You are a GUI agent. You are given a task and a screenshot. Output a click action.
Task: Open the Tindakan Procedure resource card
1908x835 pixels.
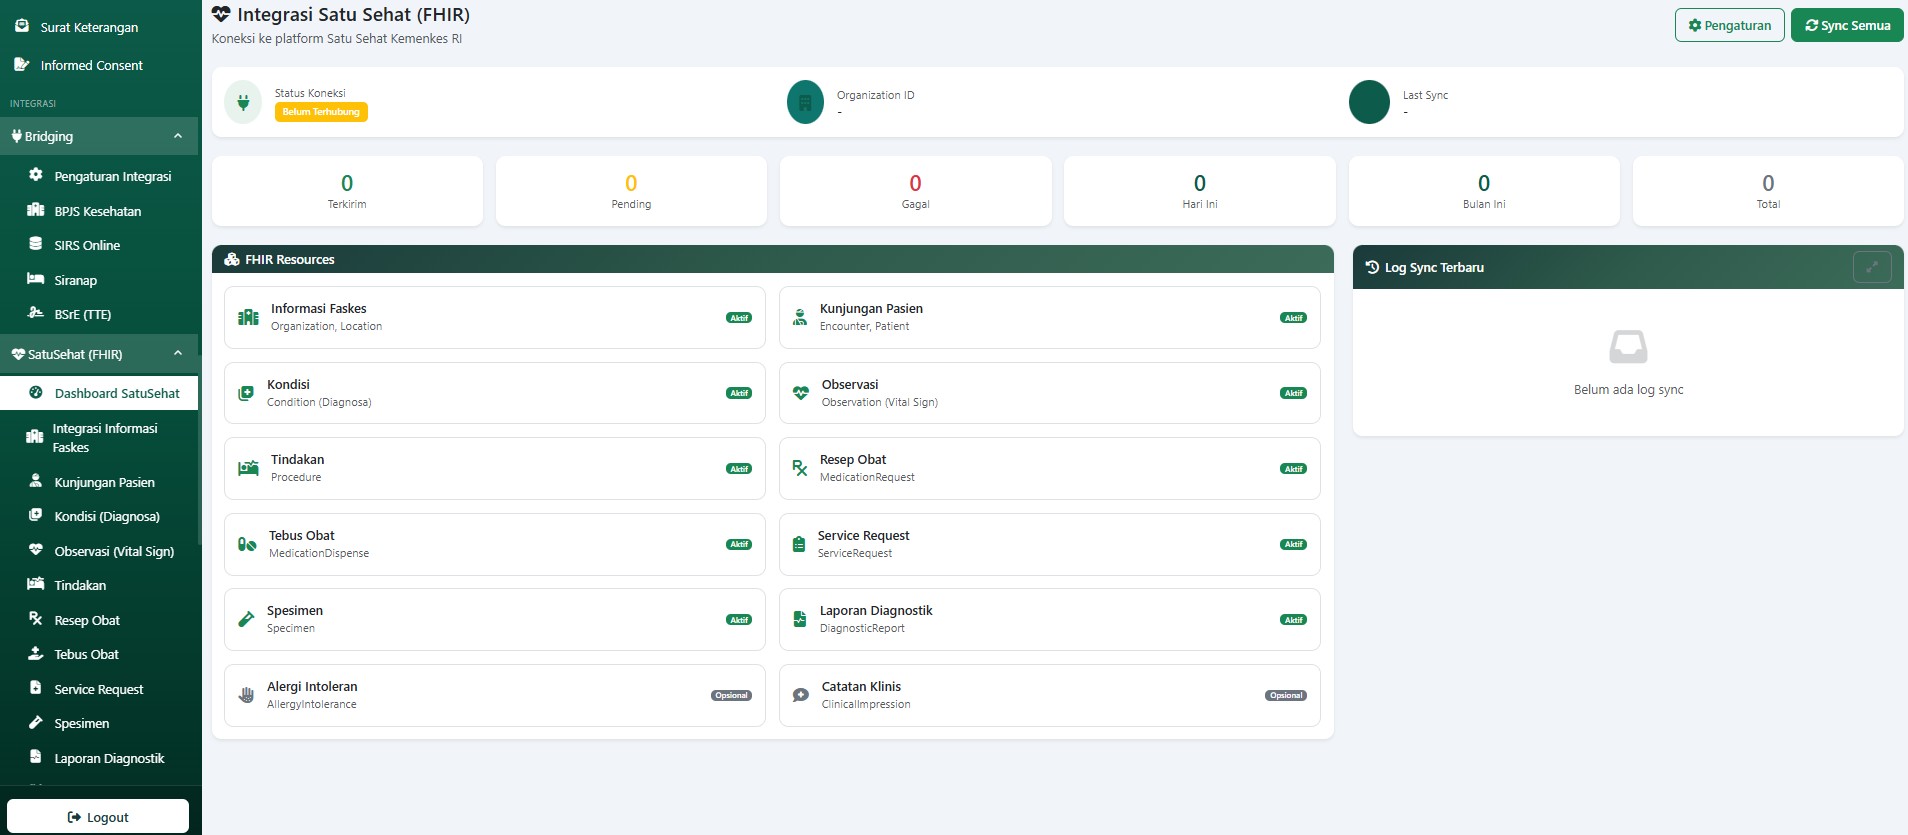[x=495, y=468]
